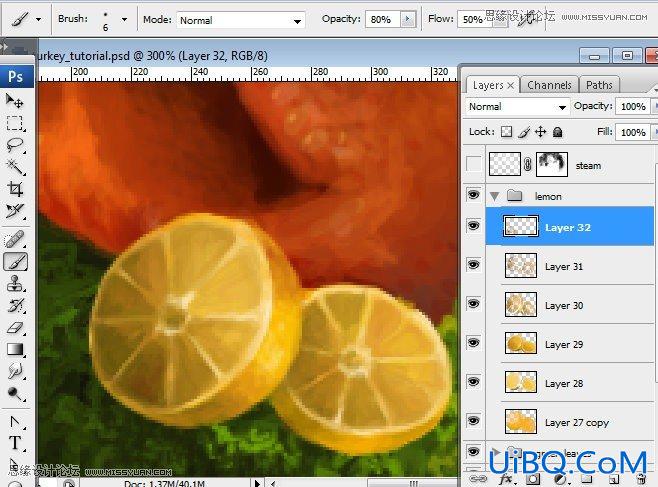
Task: Lock image pixels brush icon
Action: 524,132
